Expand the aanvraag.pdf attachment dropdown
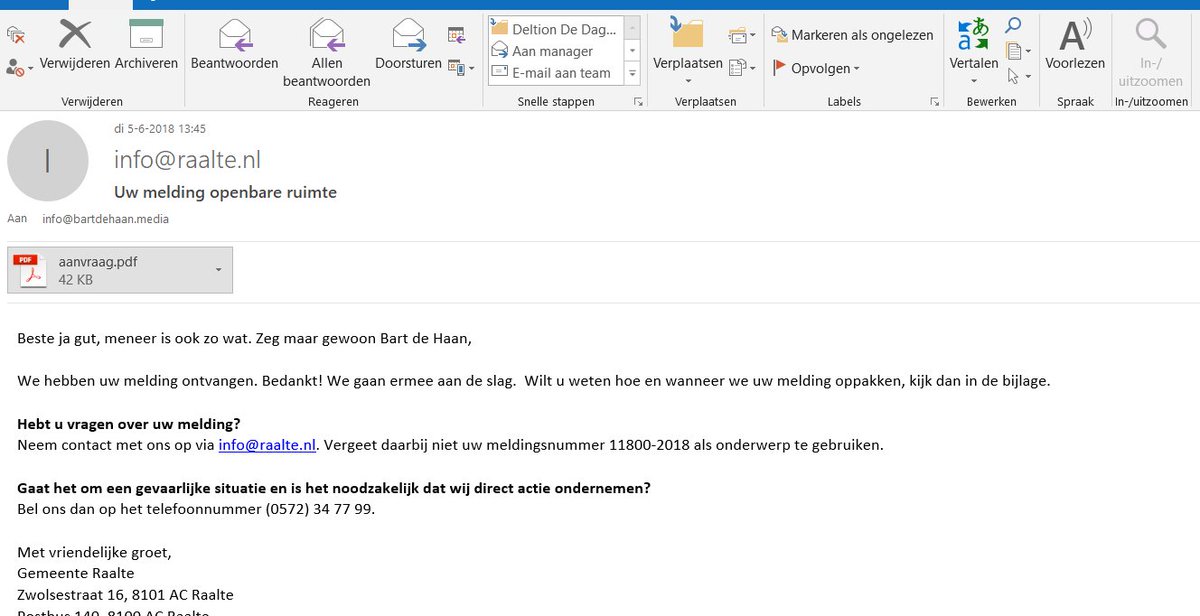Screen dimensions: 1200x616 pyautogui.click(x=218, y=270)
